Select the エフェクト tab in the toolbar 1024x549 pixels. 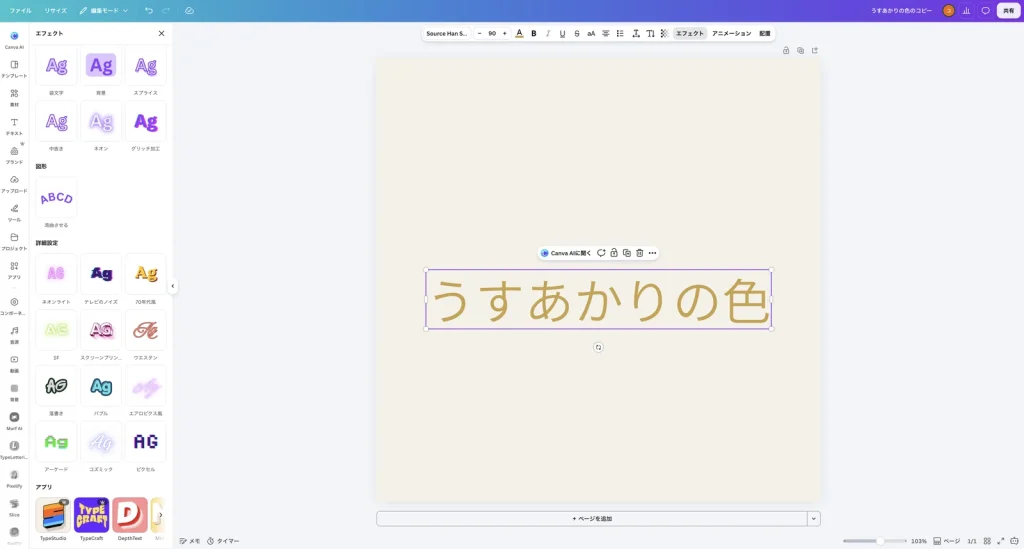[x=690, y=33]
